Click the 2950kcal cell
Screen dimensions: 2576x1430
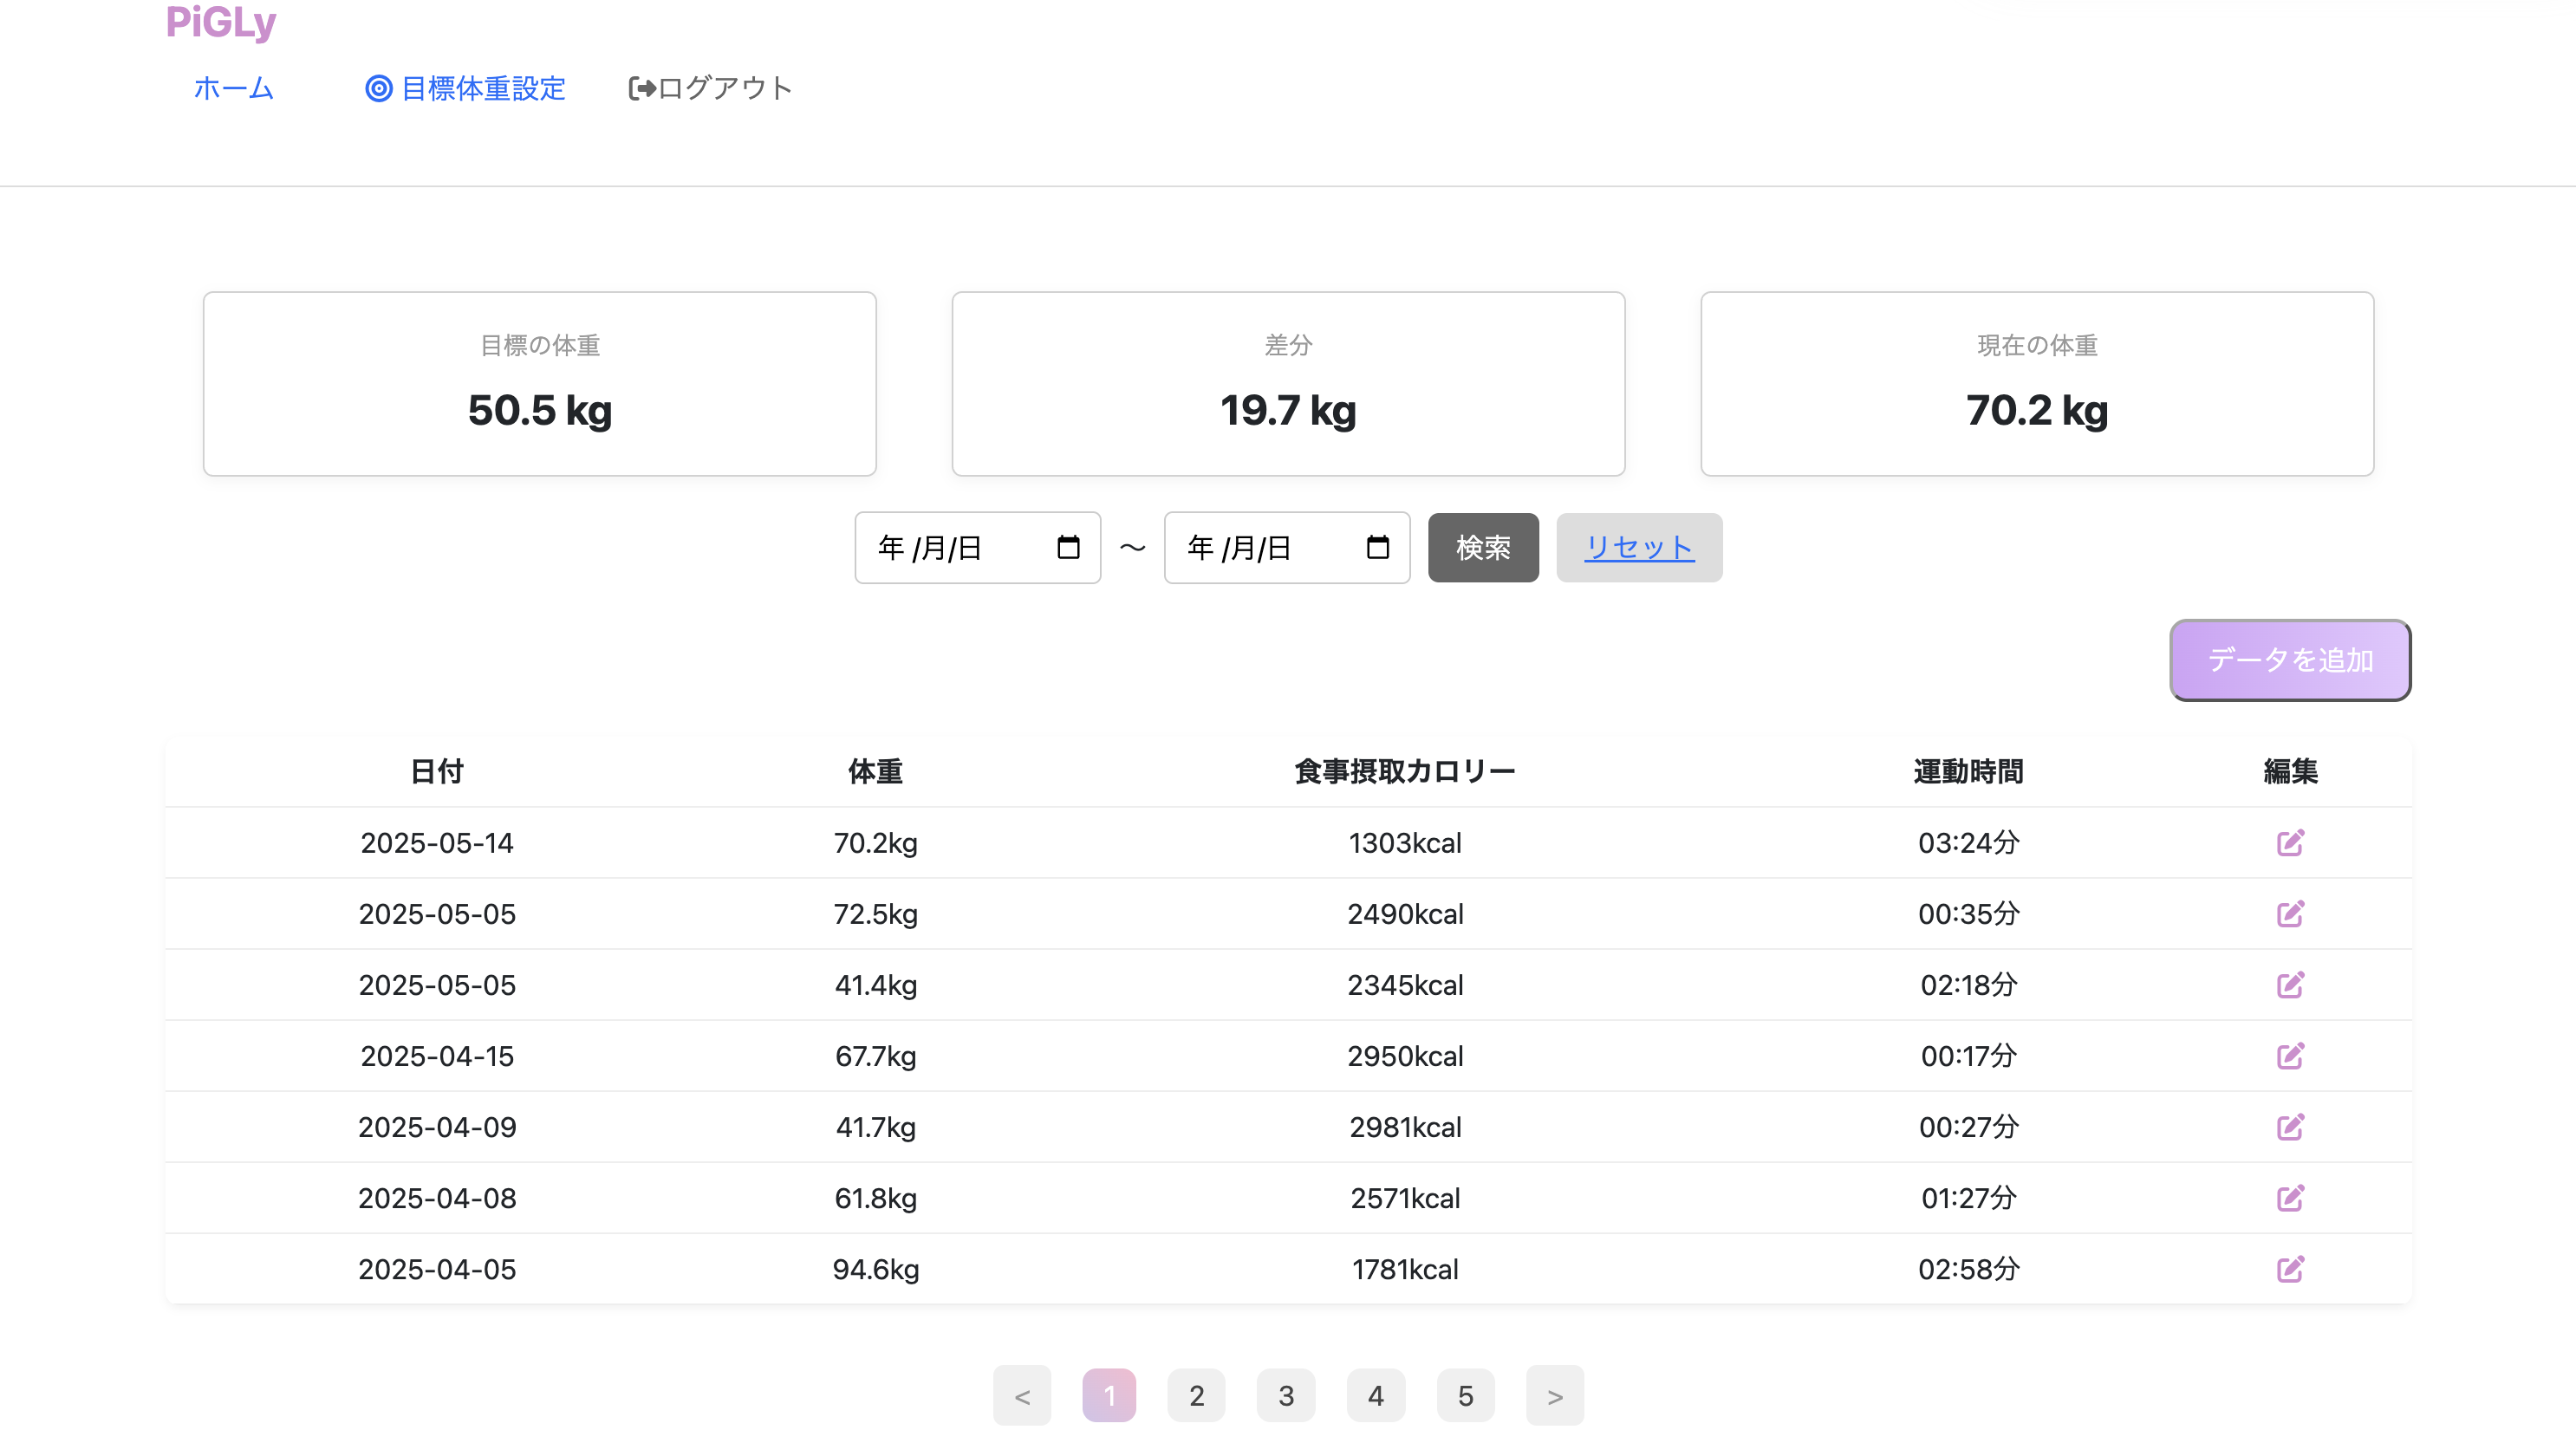point(1405,1056)
